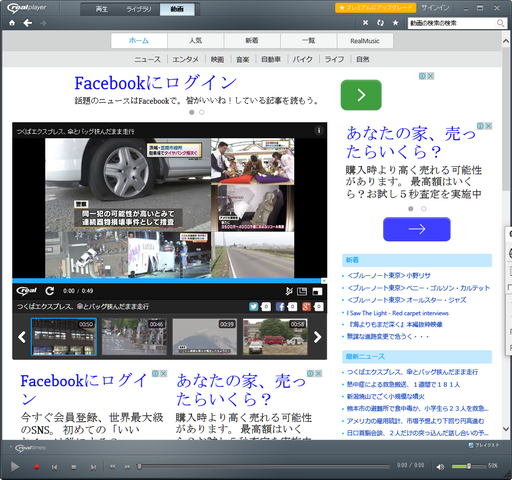Click the Stop button in bottom bar
Image resolution: width=512 pixels, height=480 pixels.
74,467
